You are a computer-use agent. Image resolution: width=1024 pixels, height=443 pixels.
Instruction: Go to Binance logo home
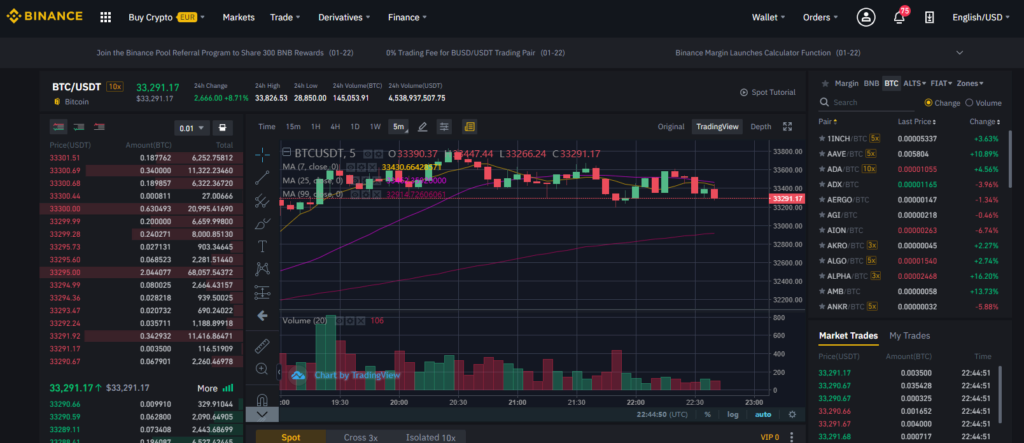[x=44, y=16]
